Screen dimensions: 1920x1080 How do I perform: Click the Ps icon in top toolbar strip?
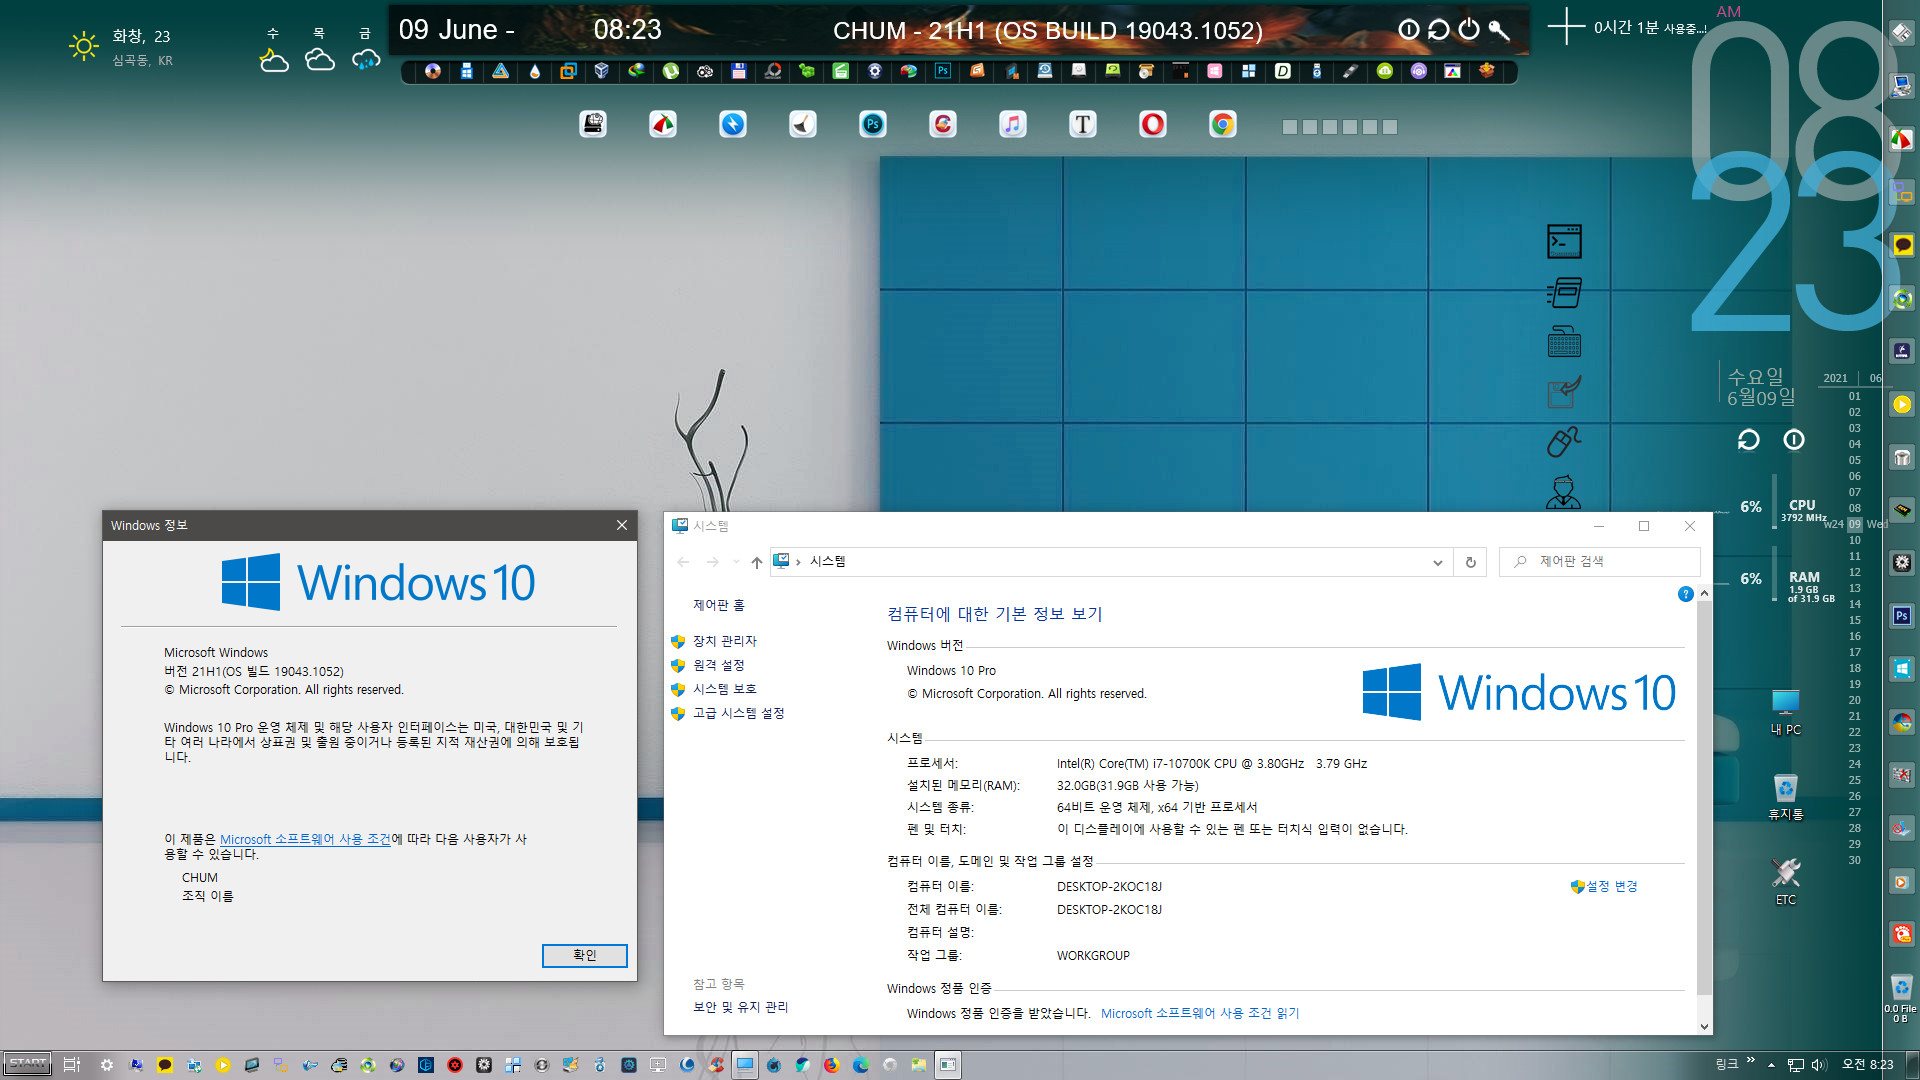coord(943,71)
